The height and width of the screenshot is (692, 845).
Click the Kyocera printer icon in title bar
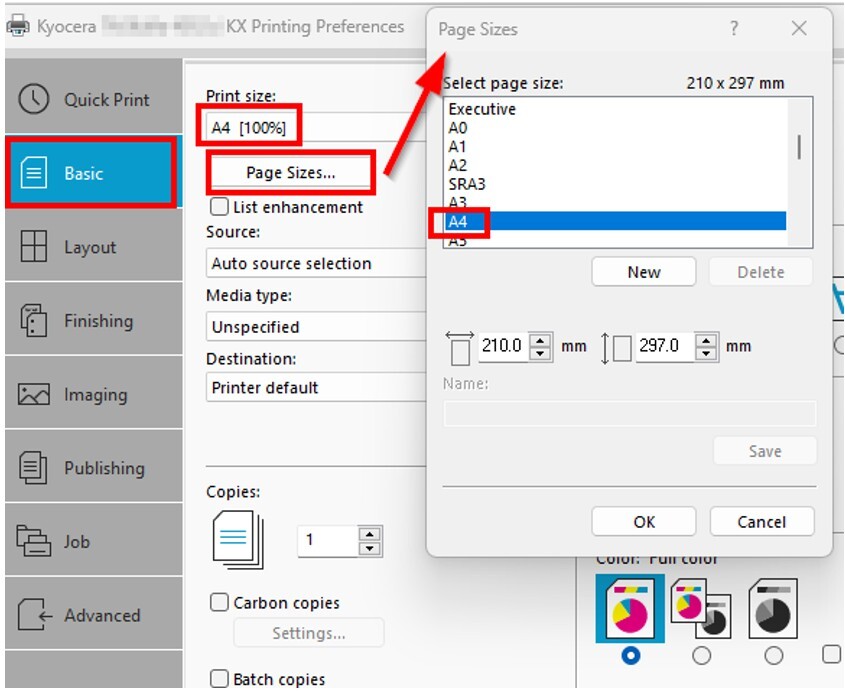[17, 26]
